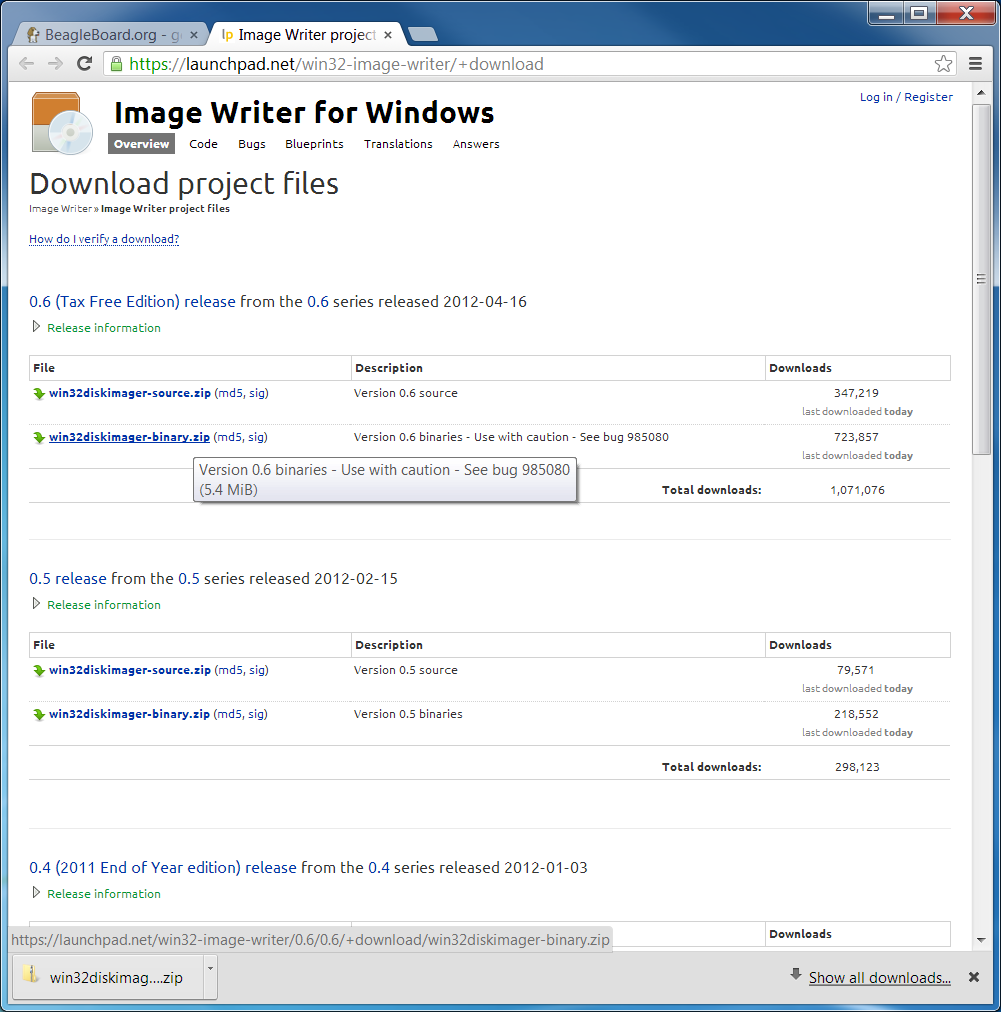The image size is (1001, 1012).
Task: Open 'How do I verify a download?' link
Action: 104,239
